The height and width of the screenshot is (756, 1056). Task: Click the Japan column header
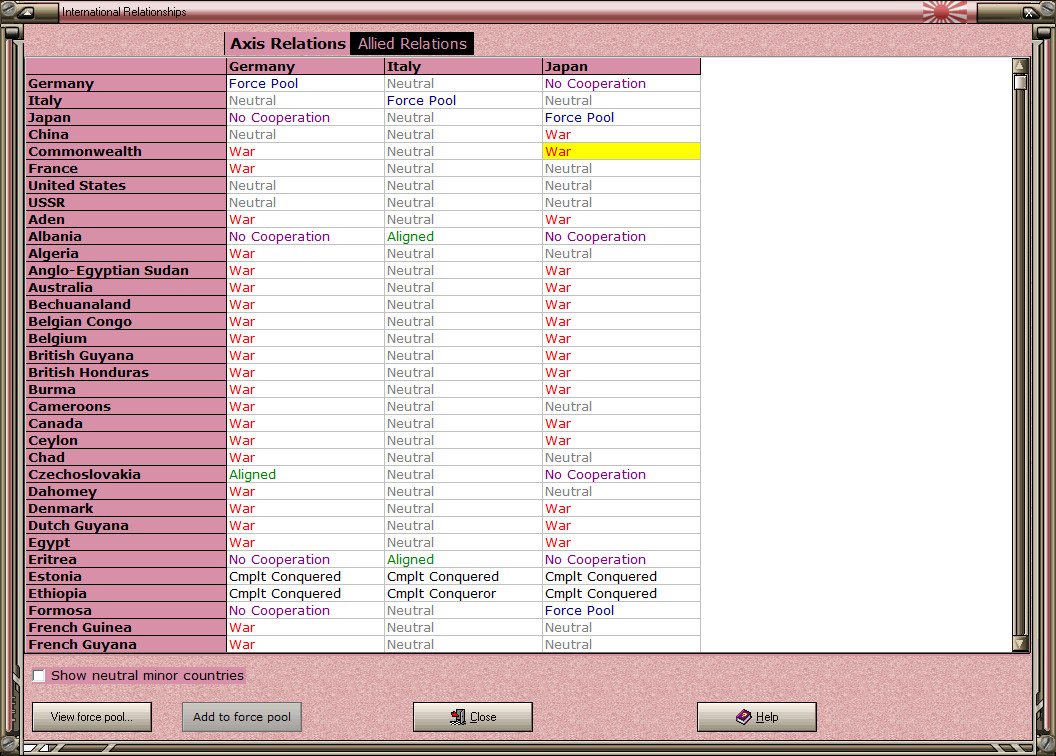pos(622,66)
